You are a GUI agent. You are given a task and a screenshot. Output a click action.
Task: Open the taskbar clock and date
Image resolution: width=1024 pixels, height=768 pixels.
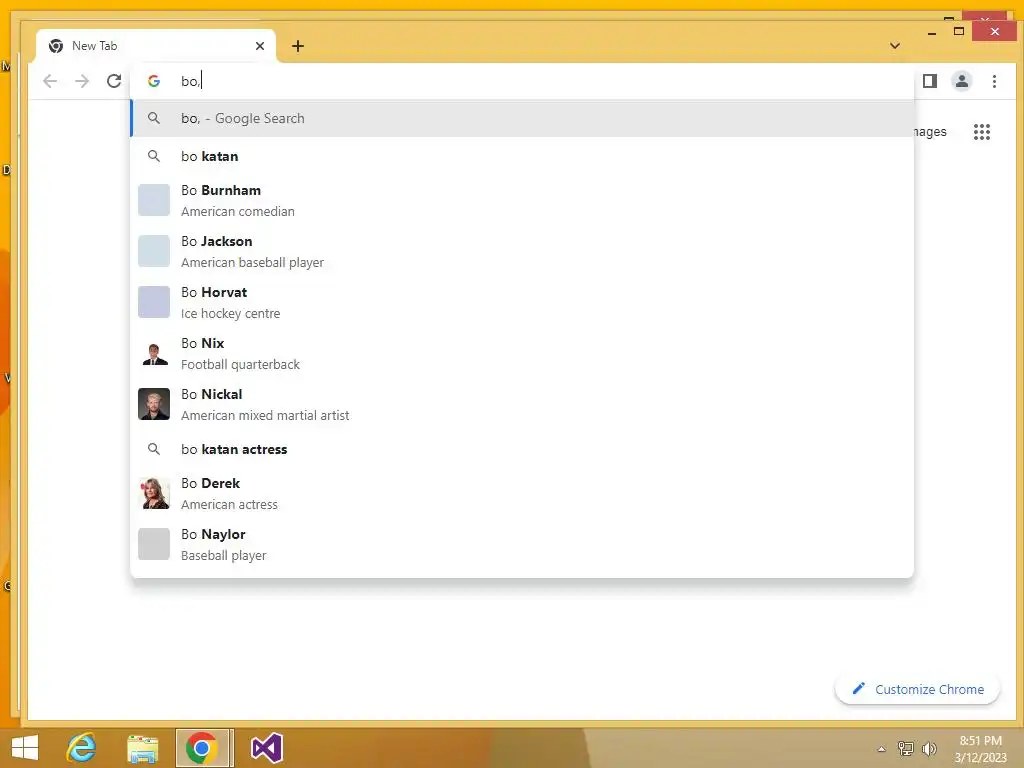pos(980,748)
